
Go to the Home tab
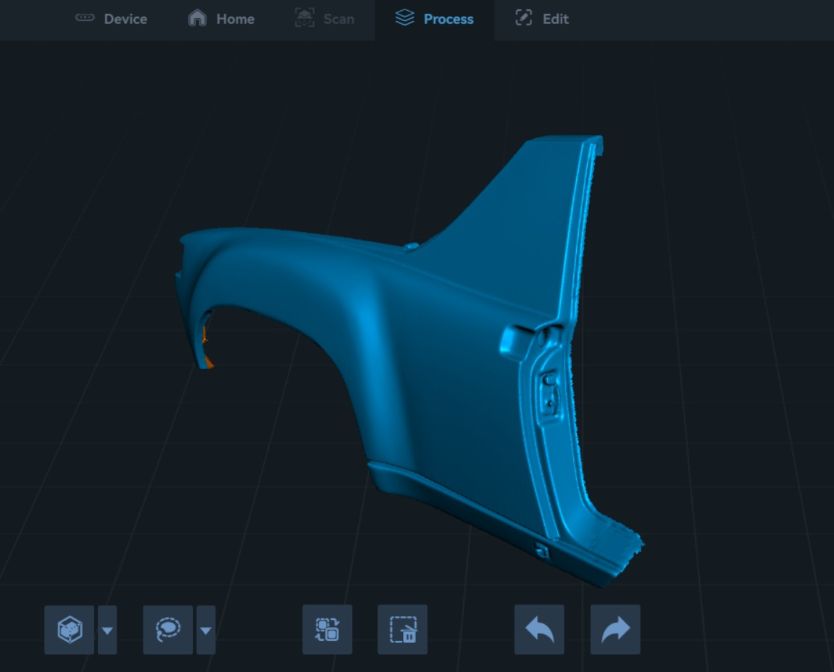(221, 19)
